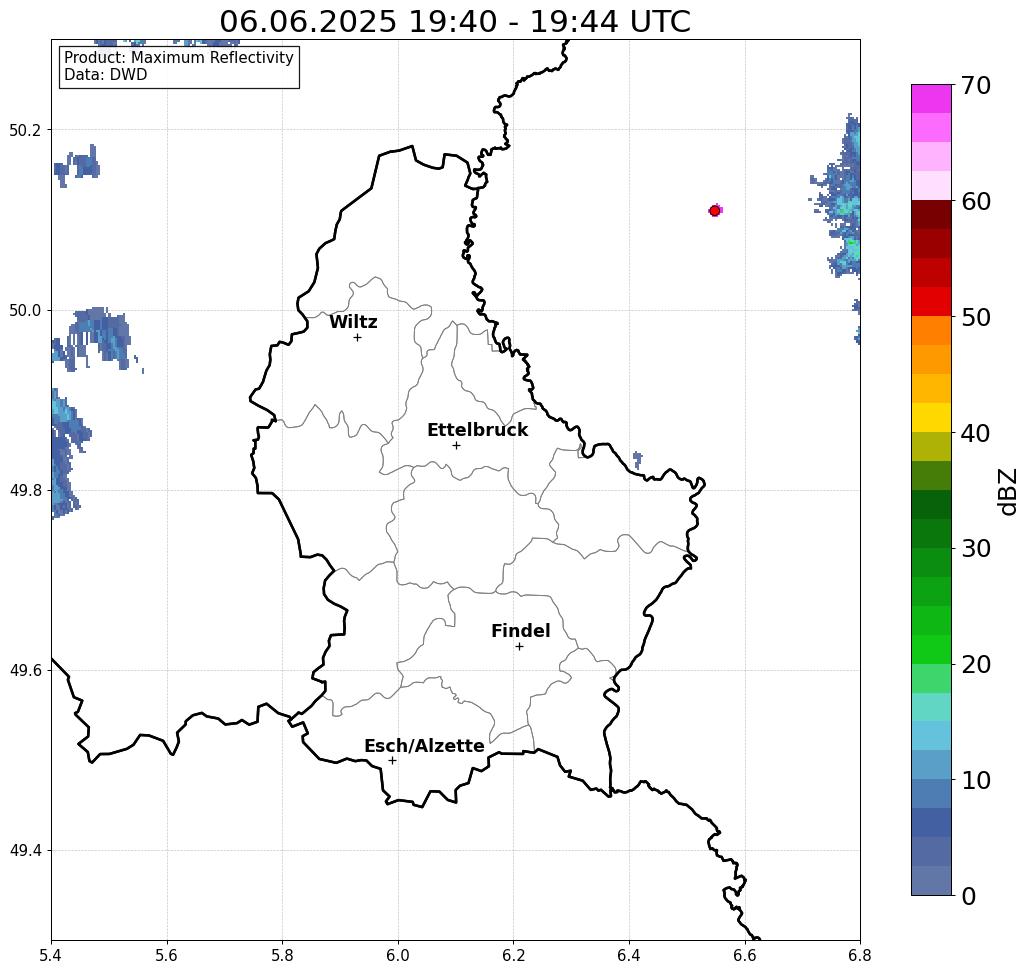Click the 20 tick on colorbar
Image resolution: width=1029 pixels, height=973 pixels.
pos(975,664)
